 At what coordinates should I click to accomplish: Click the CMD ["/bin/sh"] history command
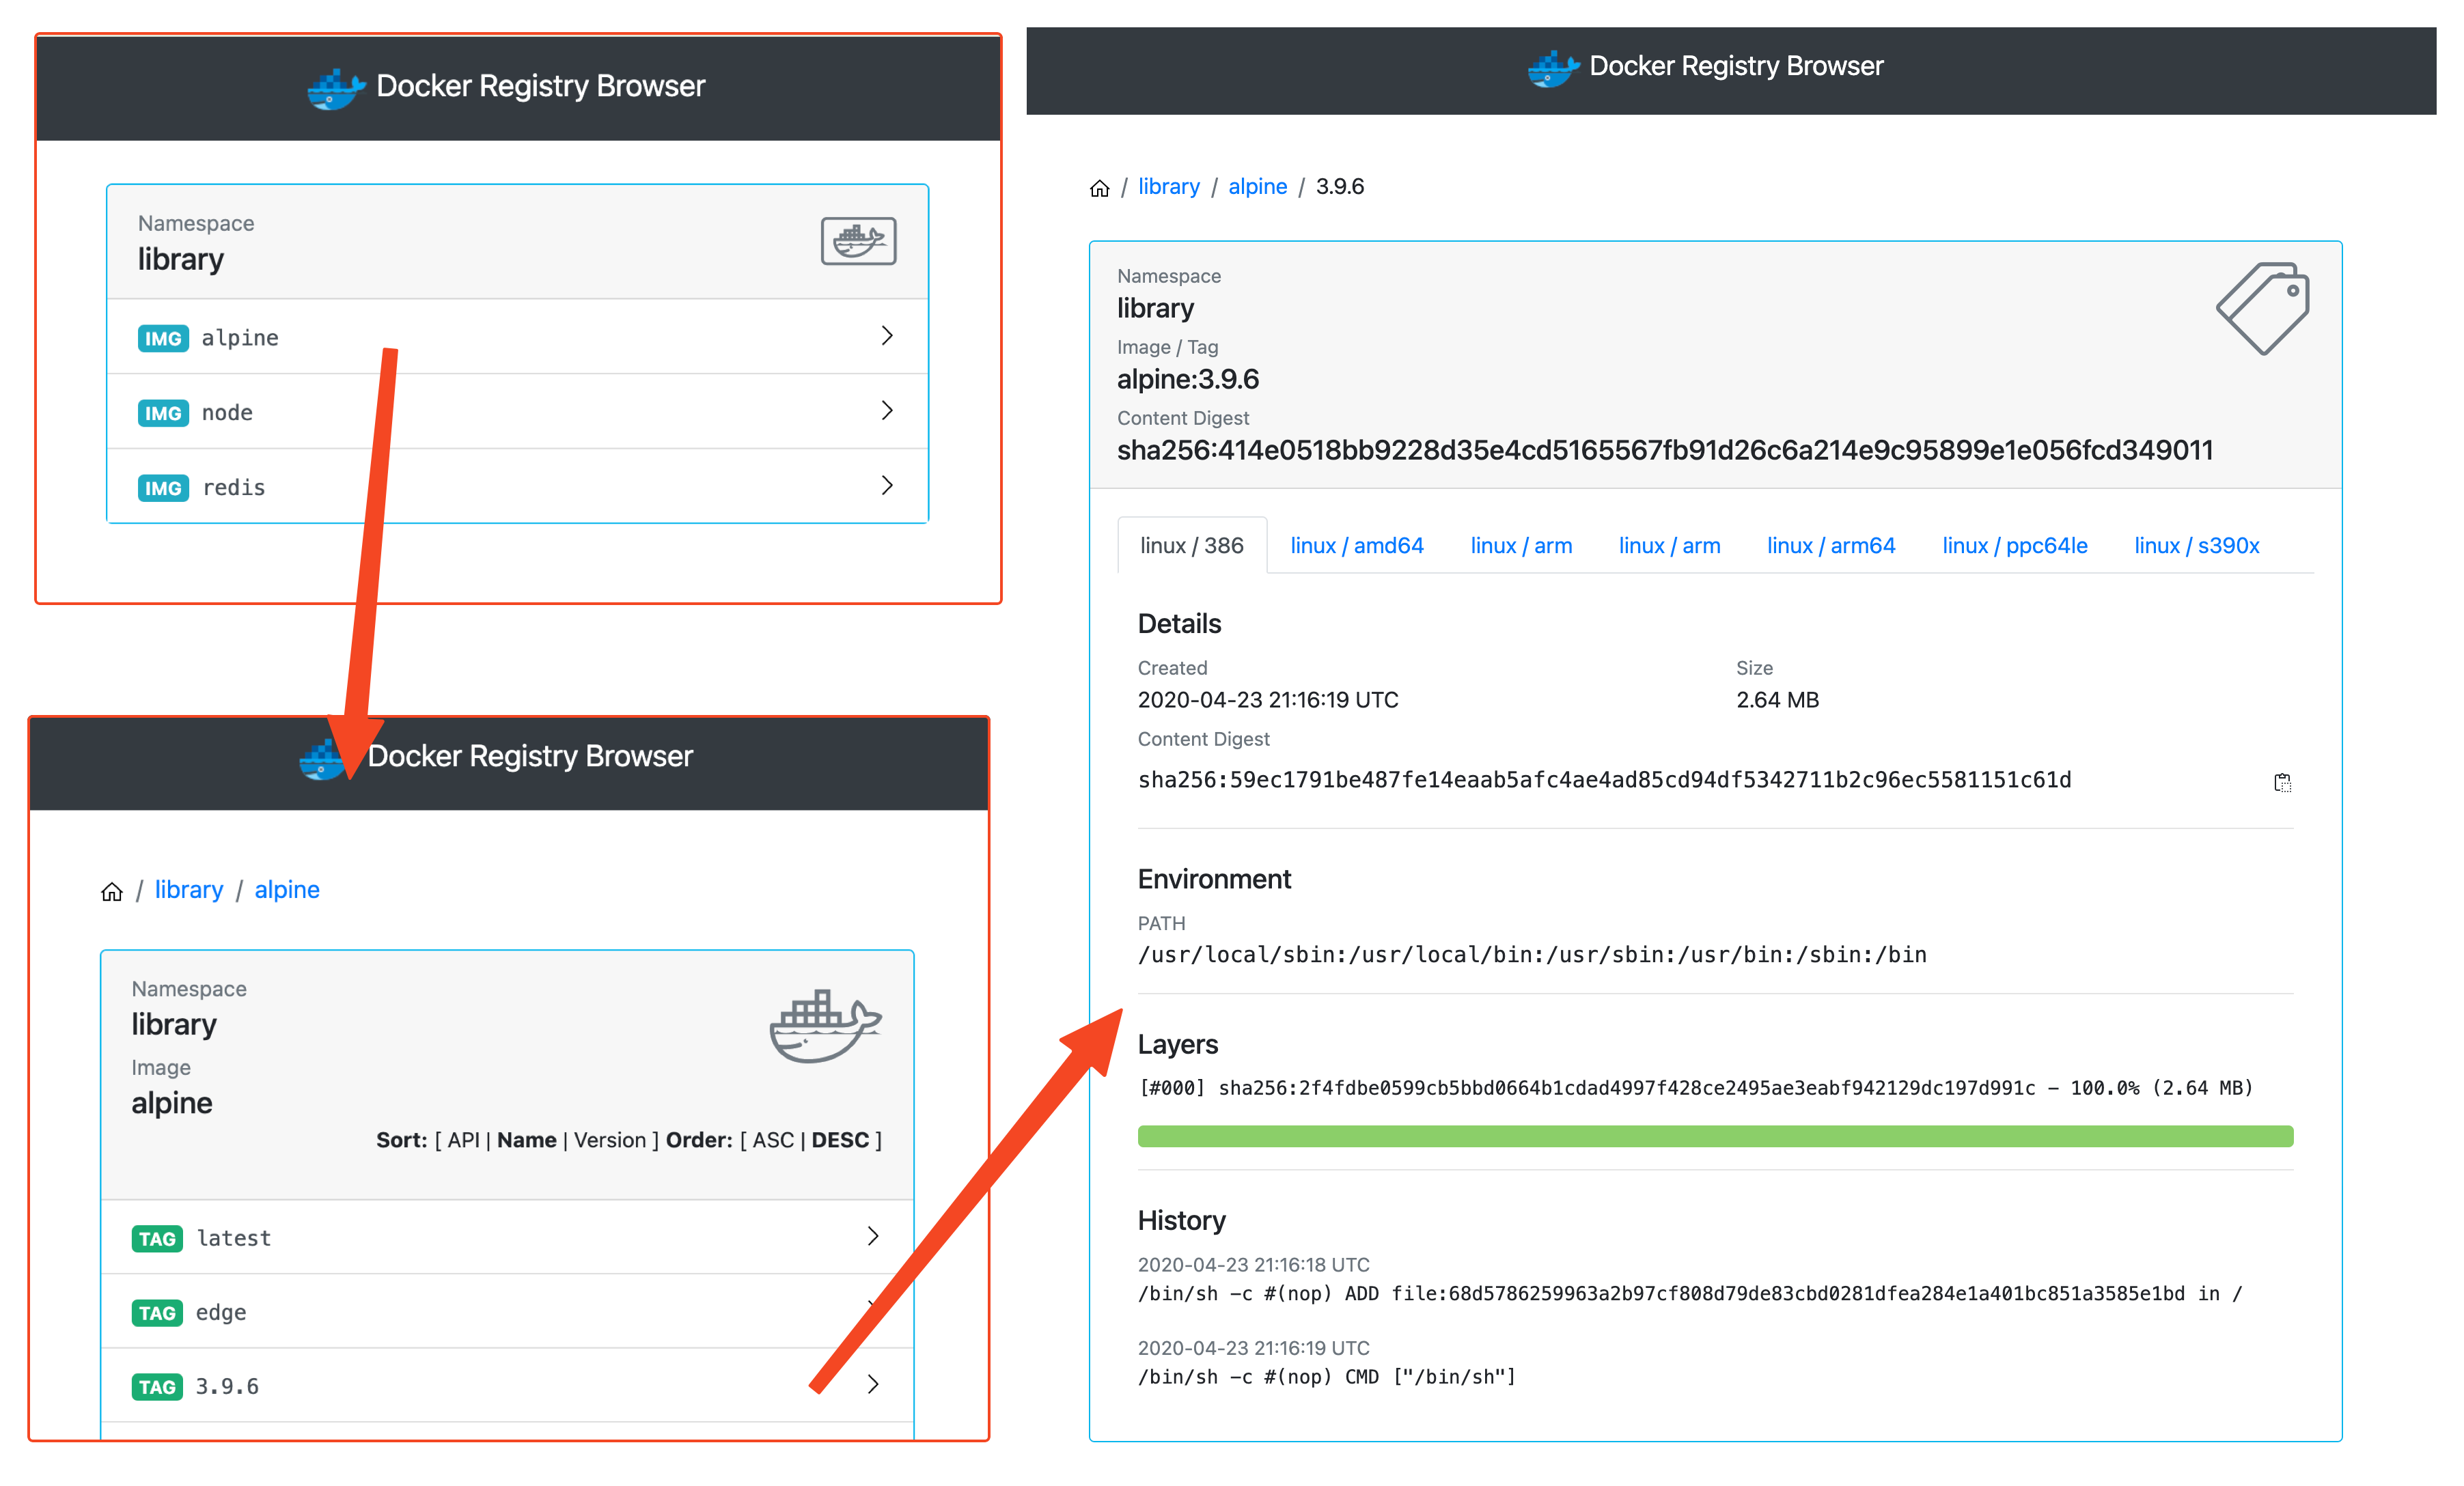click(1326, 1377)
